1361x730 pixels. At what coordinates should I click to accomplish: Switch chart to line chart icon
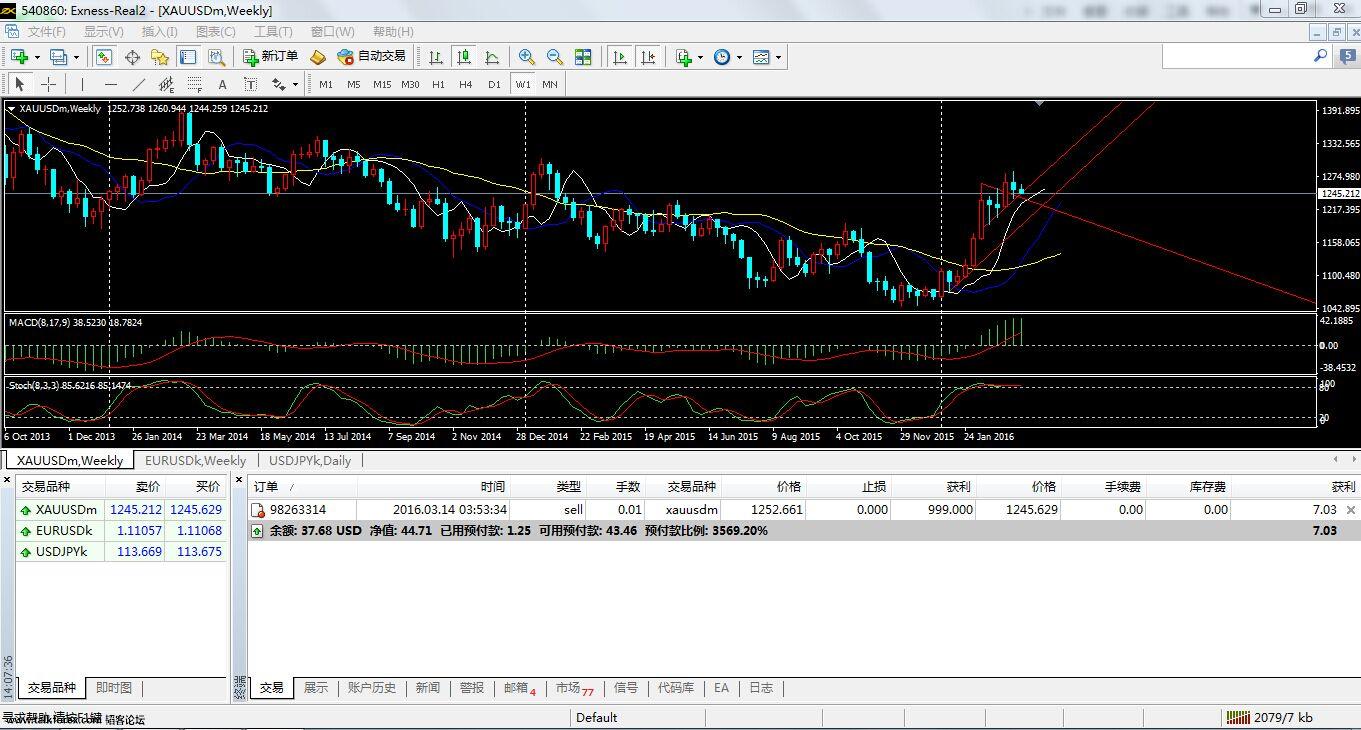pos(492,57)
